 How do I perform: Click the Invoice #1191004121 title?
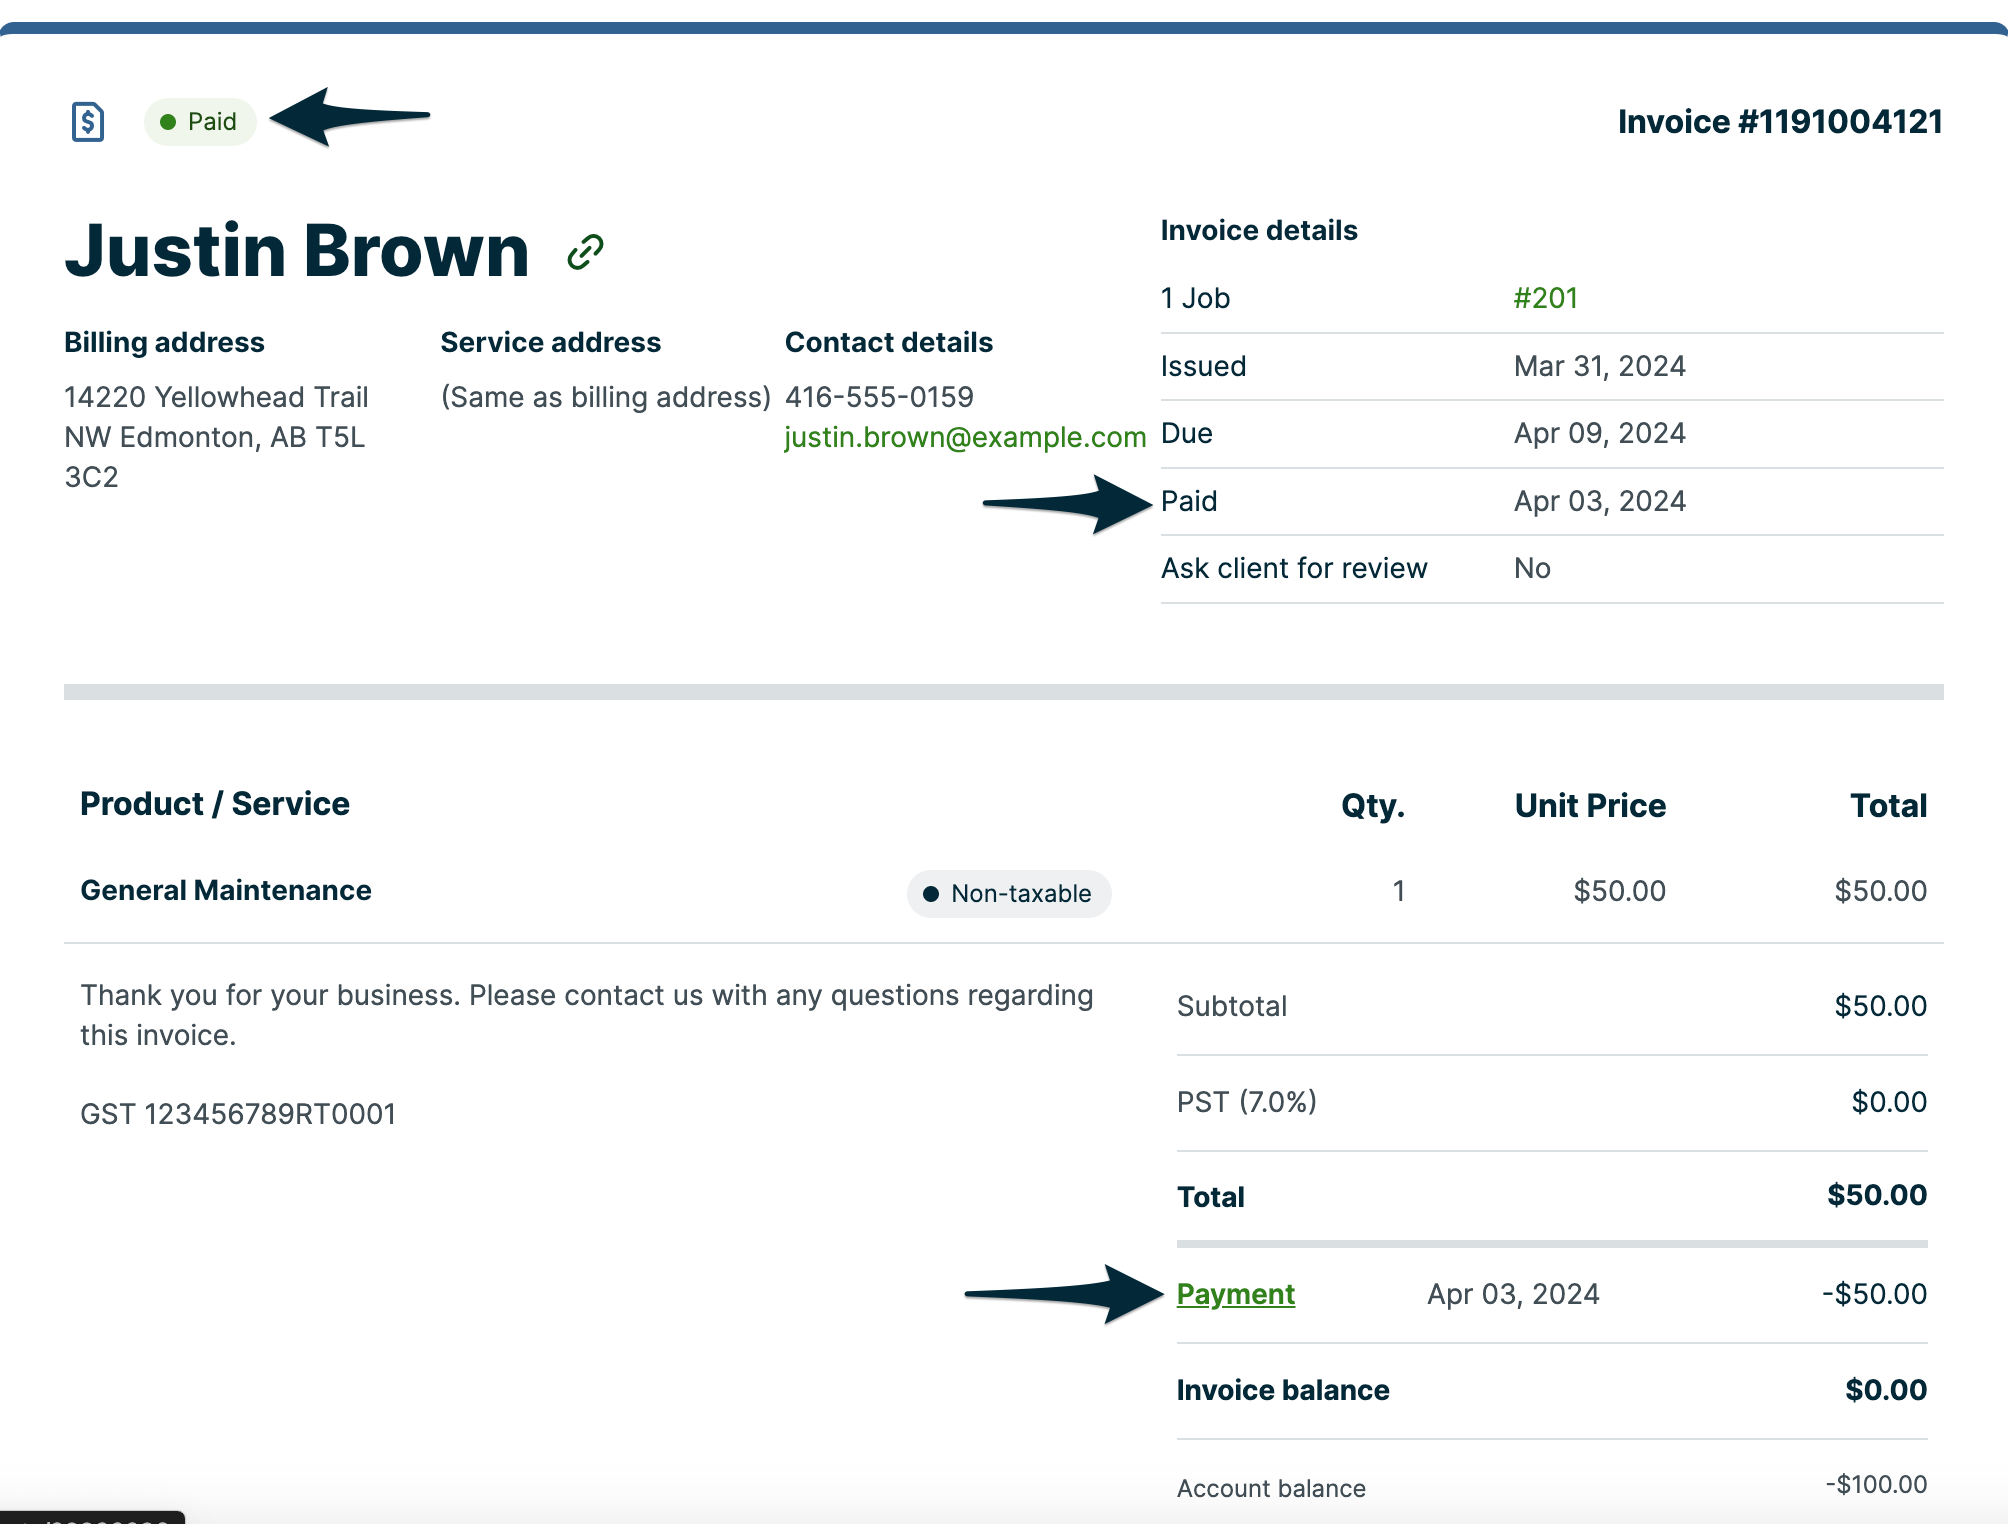[x=1780, y=122]
